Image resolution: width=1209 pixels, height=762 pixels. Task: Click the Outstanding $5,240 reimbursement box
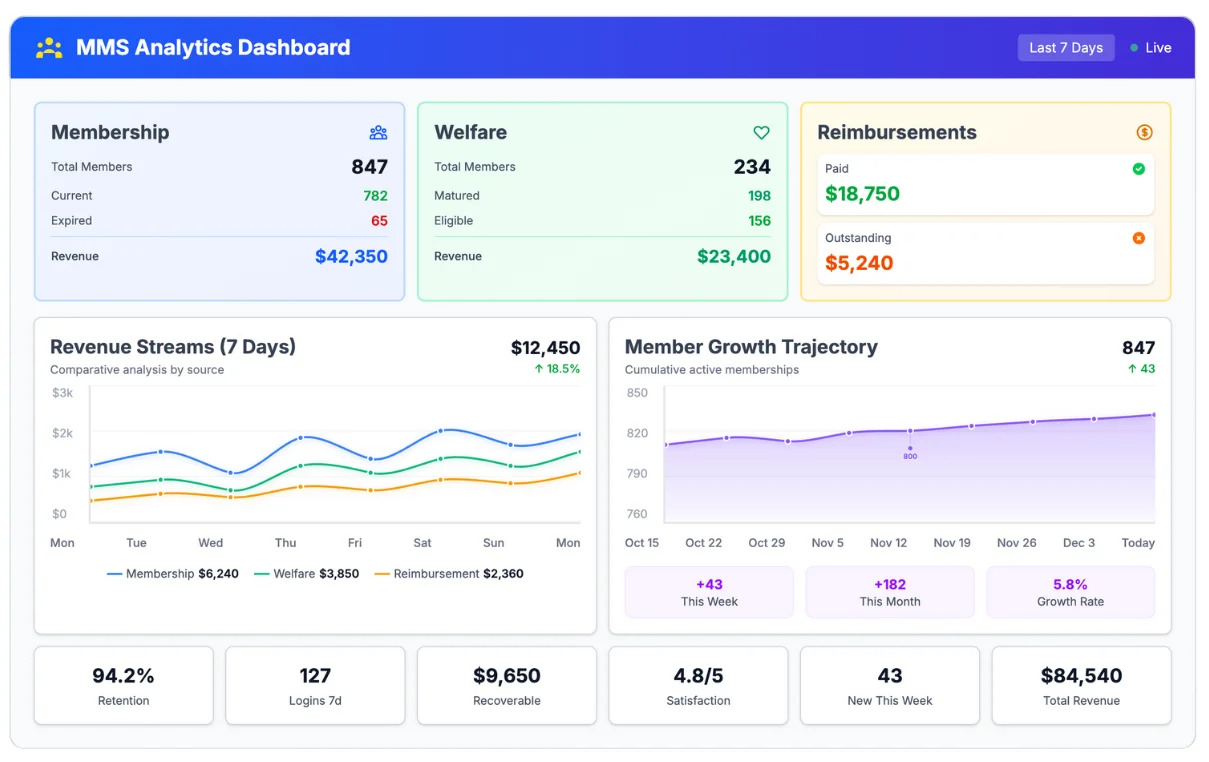coord(985,253)
